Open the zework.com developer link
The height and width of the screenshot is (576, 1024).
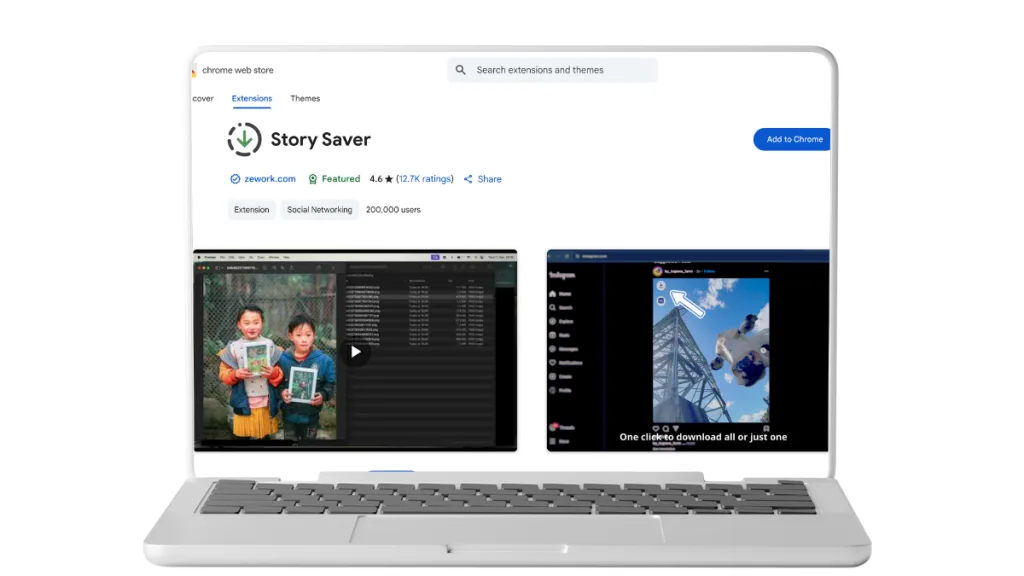270,179
